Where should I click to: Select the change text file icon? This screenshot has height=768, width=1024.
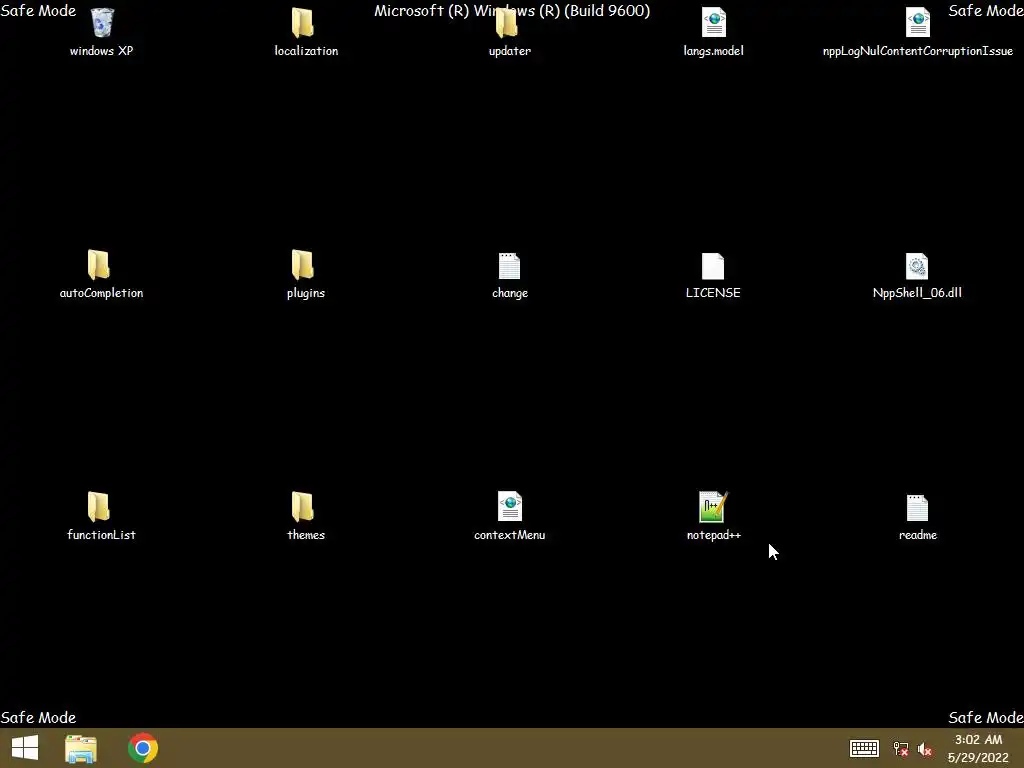pyautogui.click(x=509, y=266)
